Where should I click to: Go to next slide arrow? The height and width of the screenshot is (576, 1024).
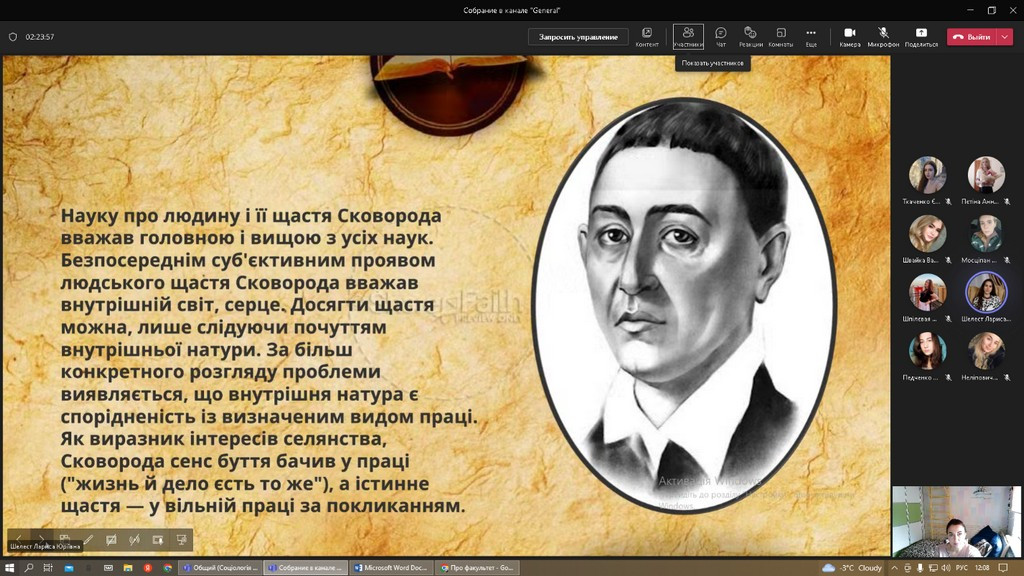41,540
